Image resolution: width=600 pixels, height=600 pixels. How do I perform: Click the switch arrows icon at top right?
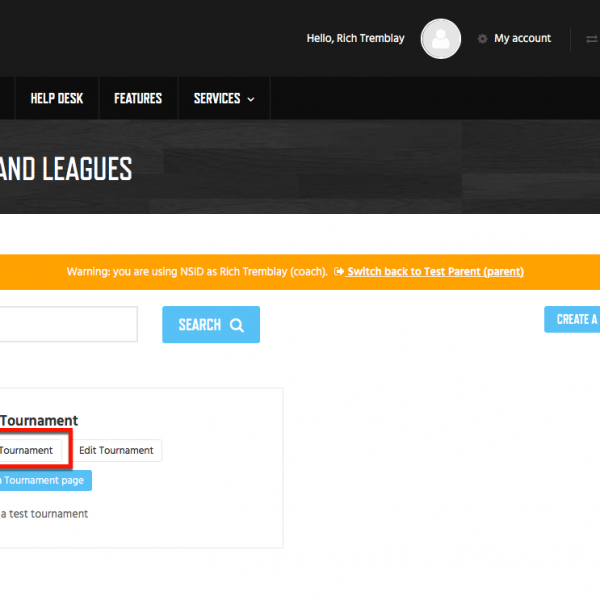coord(592,39)
